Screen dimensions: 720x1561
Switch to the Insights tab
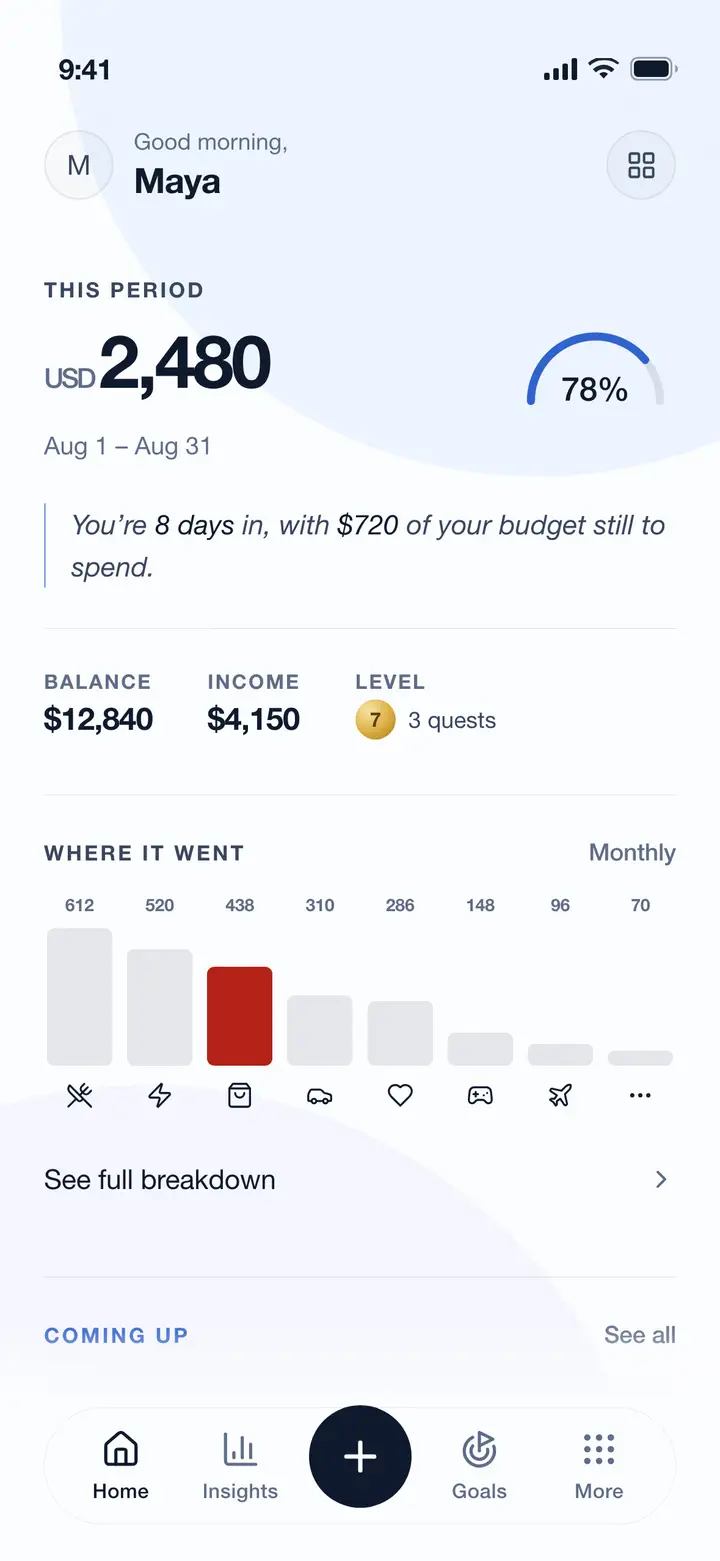tap(240, 1466)
